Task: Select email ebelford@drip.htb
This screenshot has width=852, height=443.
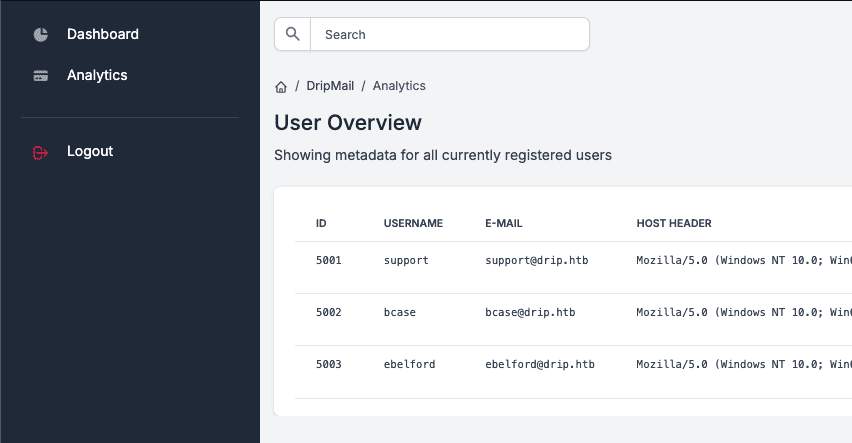Action: pos(540,365)
